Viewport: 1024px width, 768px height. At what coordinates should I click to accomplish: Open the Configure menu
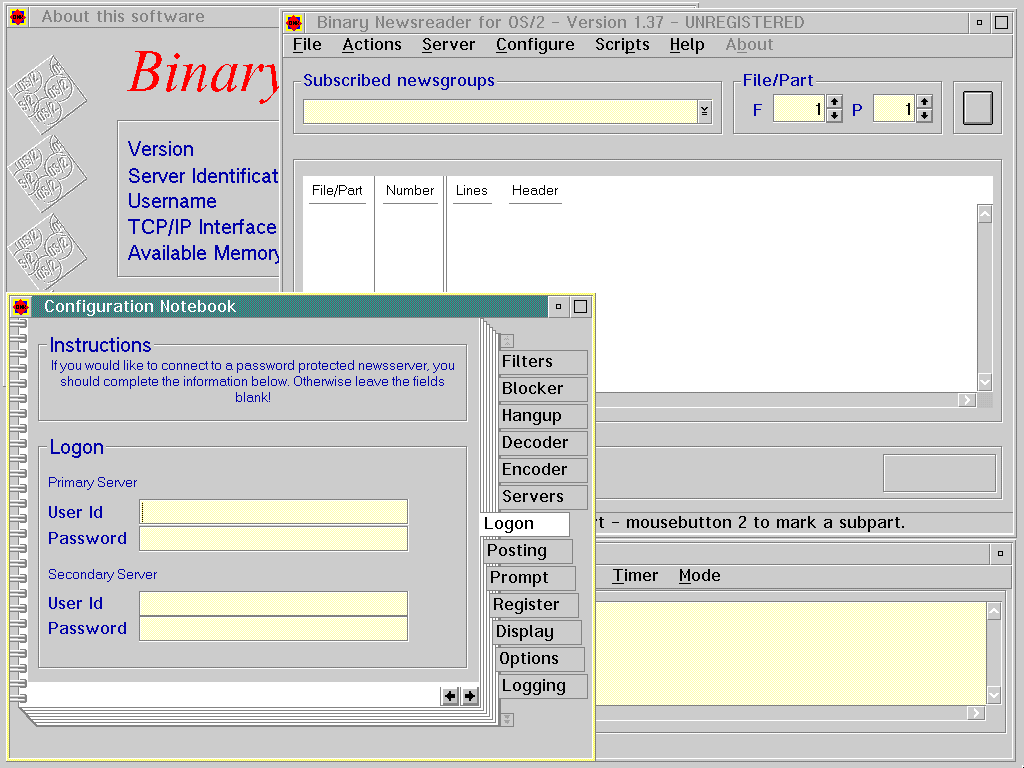(535, 44)
